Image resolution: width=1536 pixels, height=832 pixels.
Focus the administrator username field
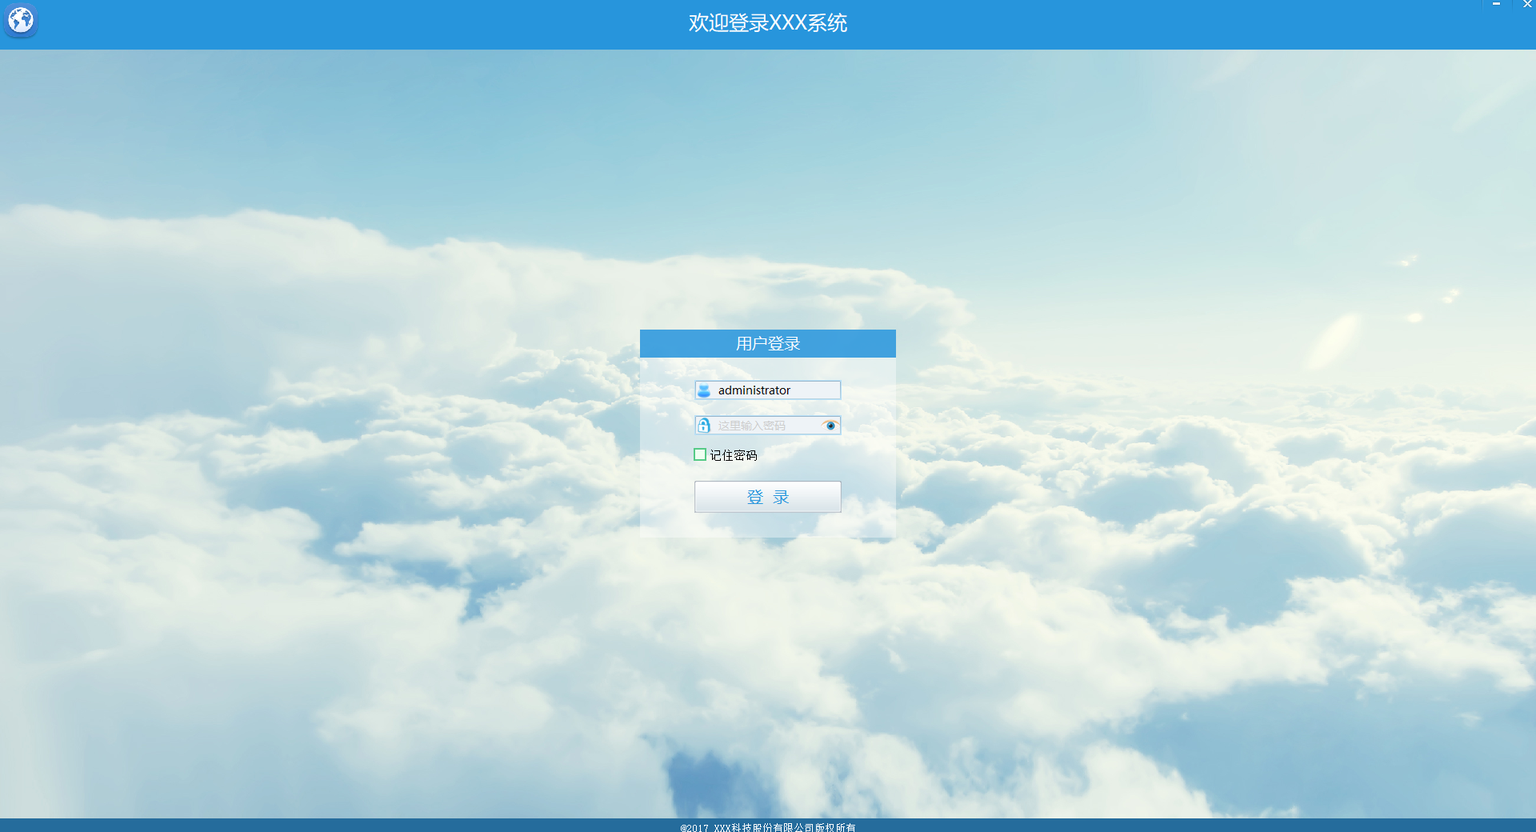(x=768, y=390)
